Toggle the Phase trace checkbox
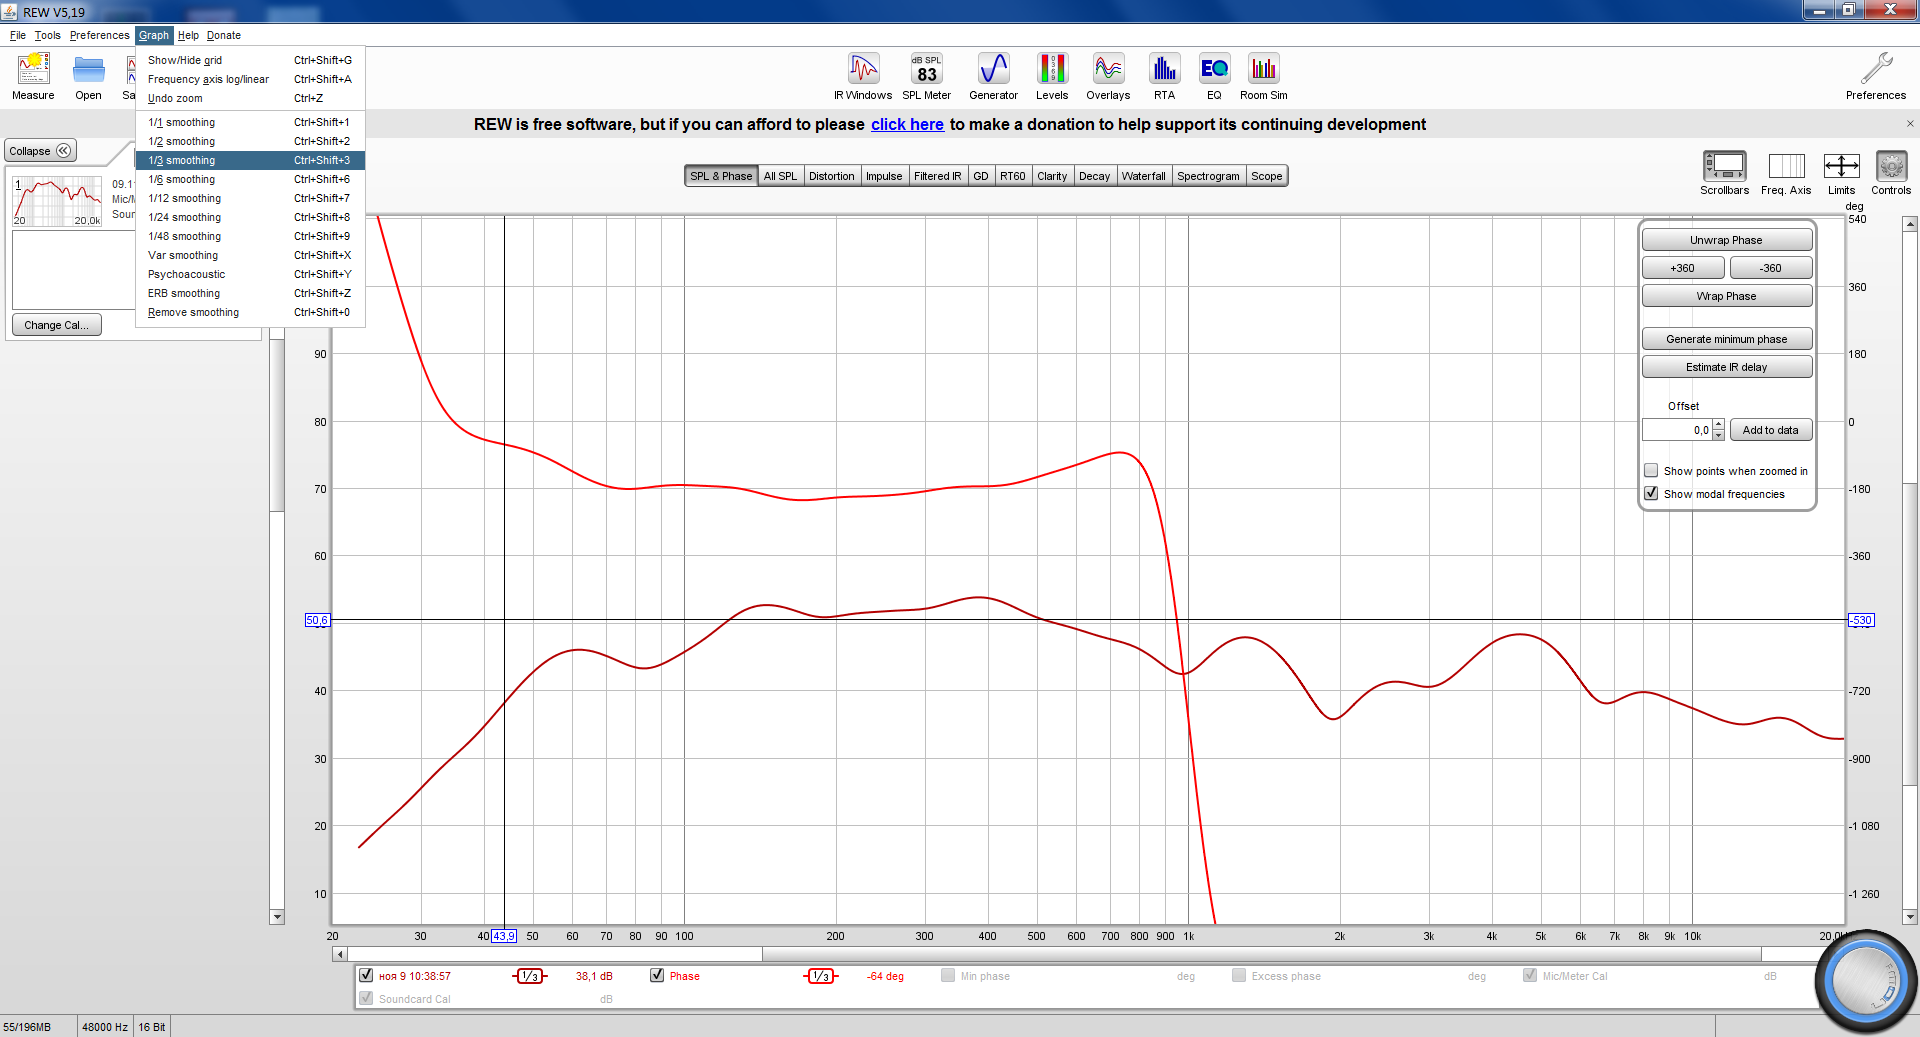 click(657, 976)
